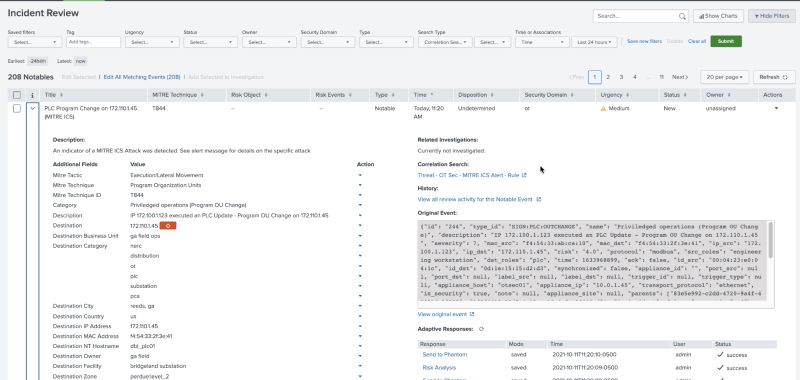Open external icon after View original event
Image resolution: width=800 pixels, height=380 pixels.
coord(472,314)
